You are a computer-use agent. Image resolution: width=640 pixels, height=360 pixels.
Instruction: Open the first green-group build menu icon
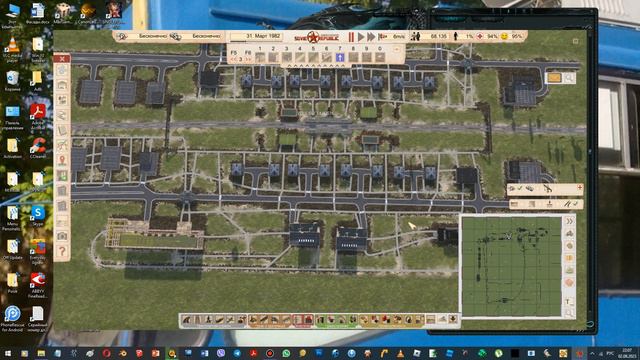pos(320,320)
